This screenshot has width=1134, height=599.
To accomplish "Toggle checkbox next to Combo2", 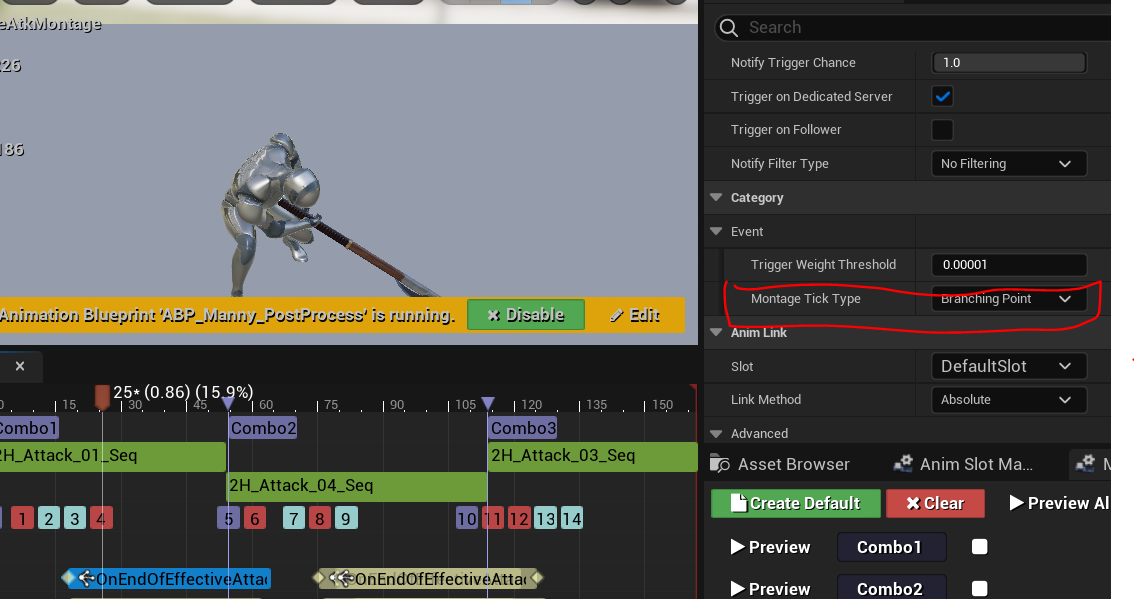I will pos(979,588).
